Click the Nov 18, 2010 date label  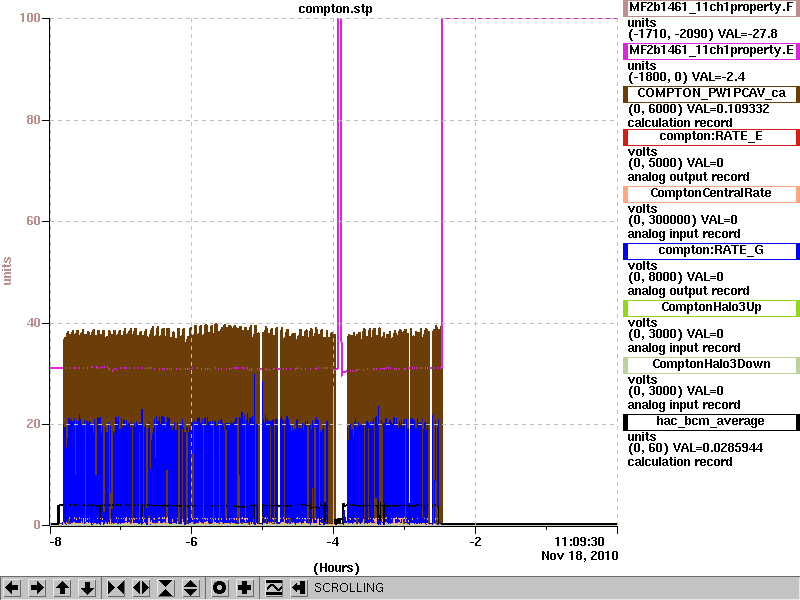tap(580, 556)
